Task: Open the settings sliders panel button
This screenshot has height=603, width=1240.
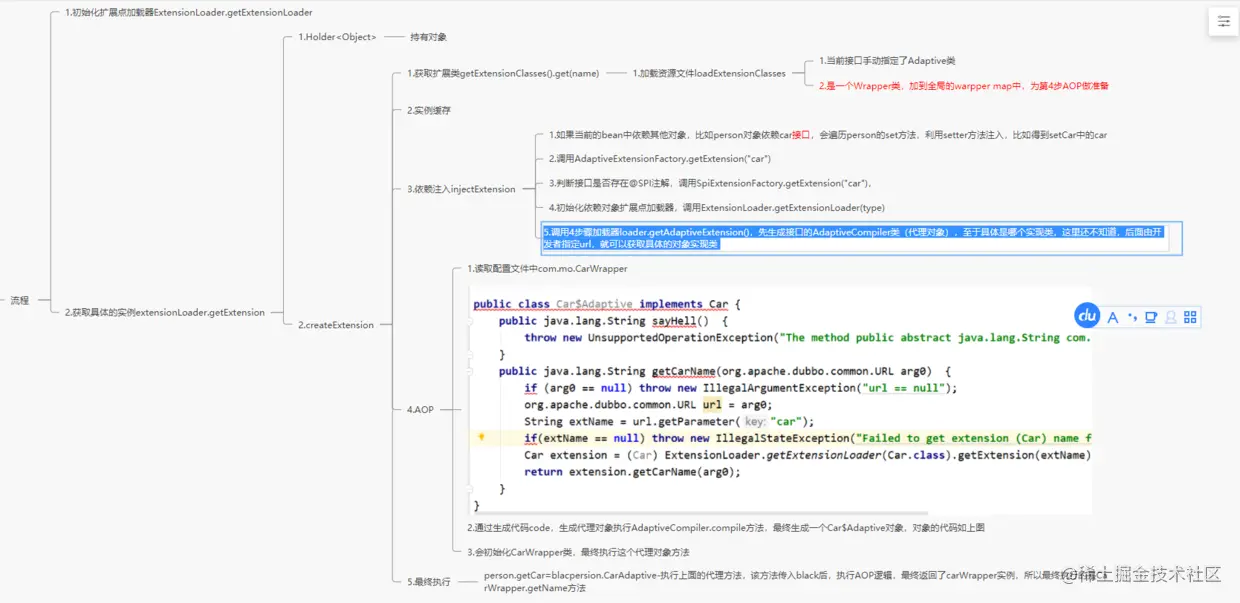Action: coord(1223,21)
